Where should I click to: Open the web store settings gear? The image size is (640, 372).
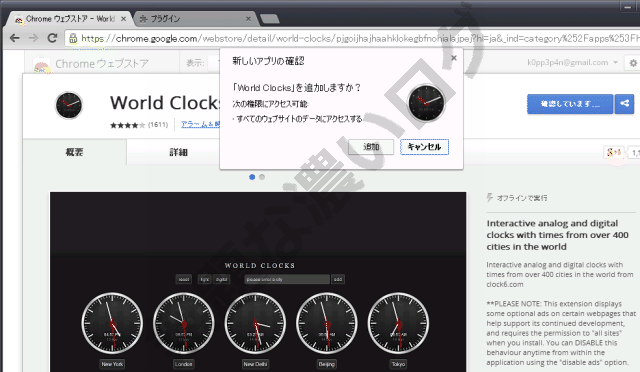pyautogui.click(x=633, y=63)
